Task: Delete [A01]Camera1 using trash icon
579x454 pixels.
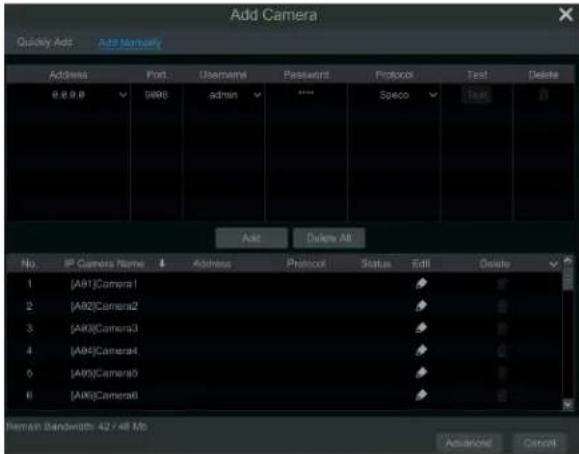Action: pyautogui.click(x=501, y=284)
